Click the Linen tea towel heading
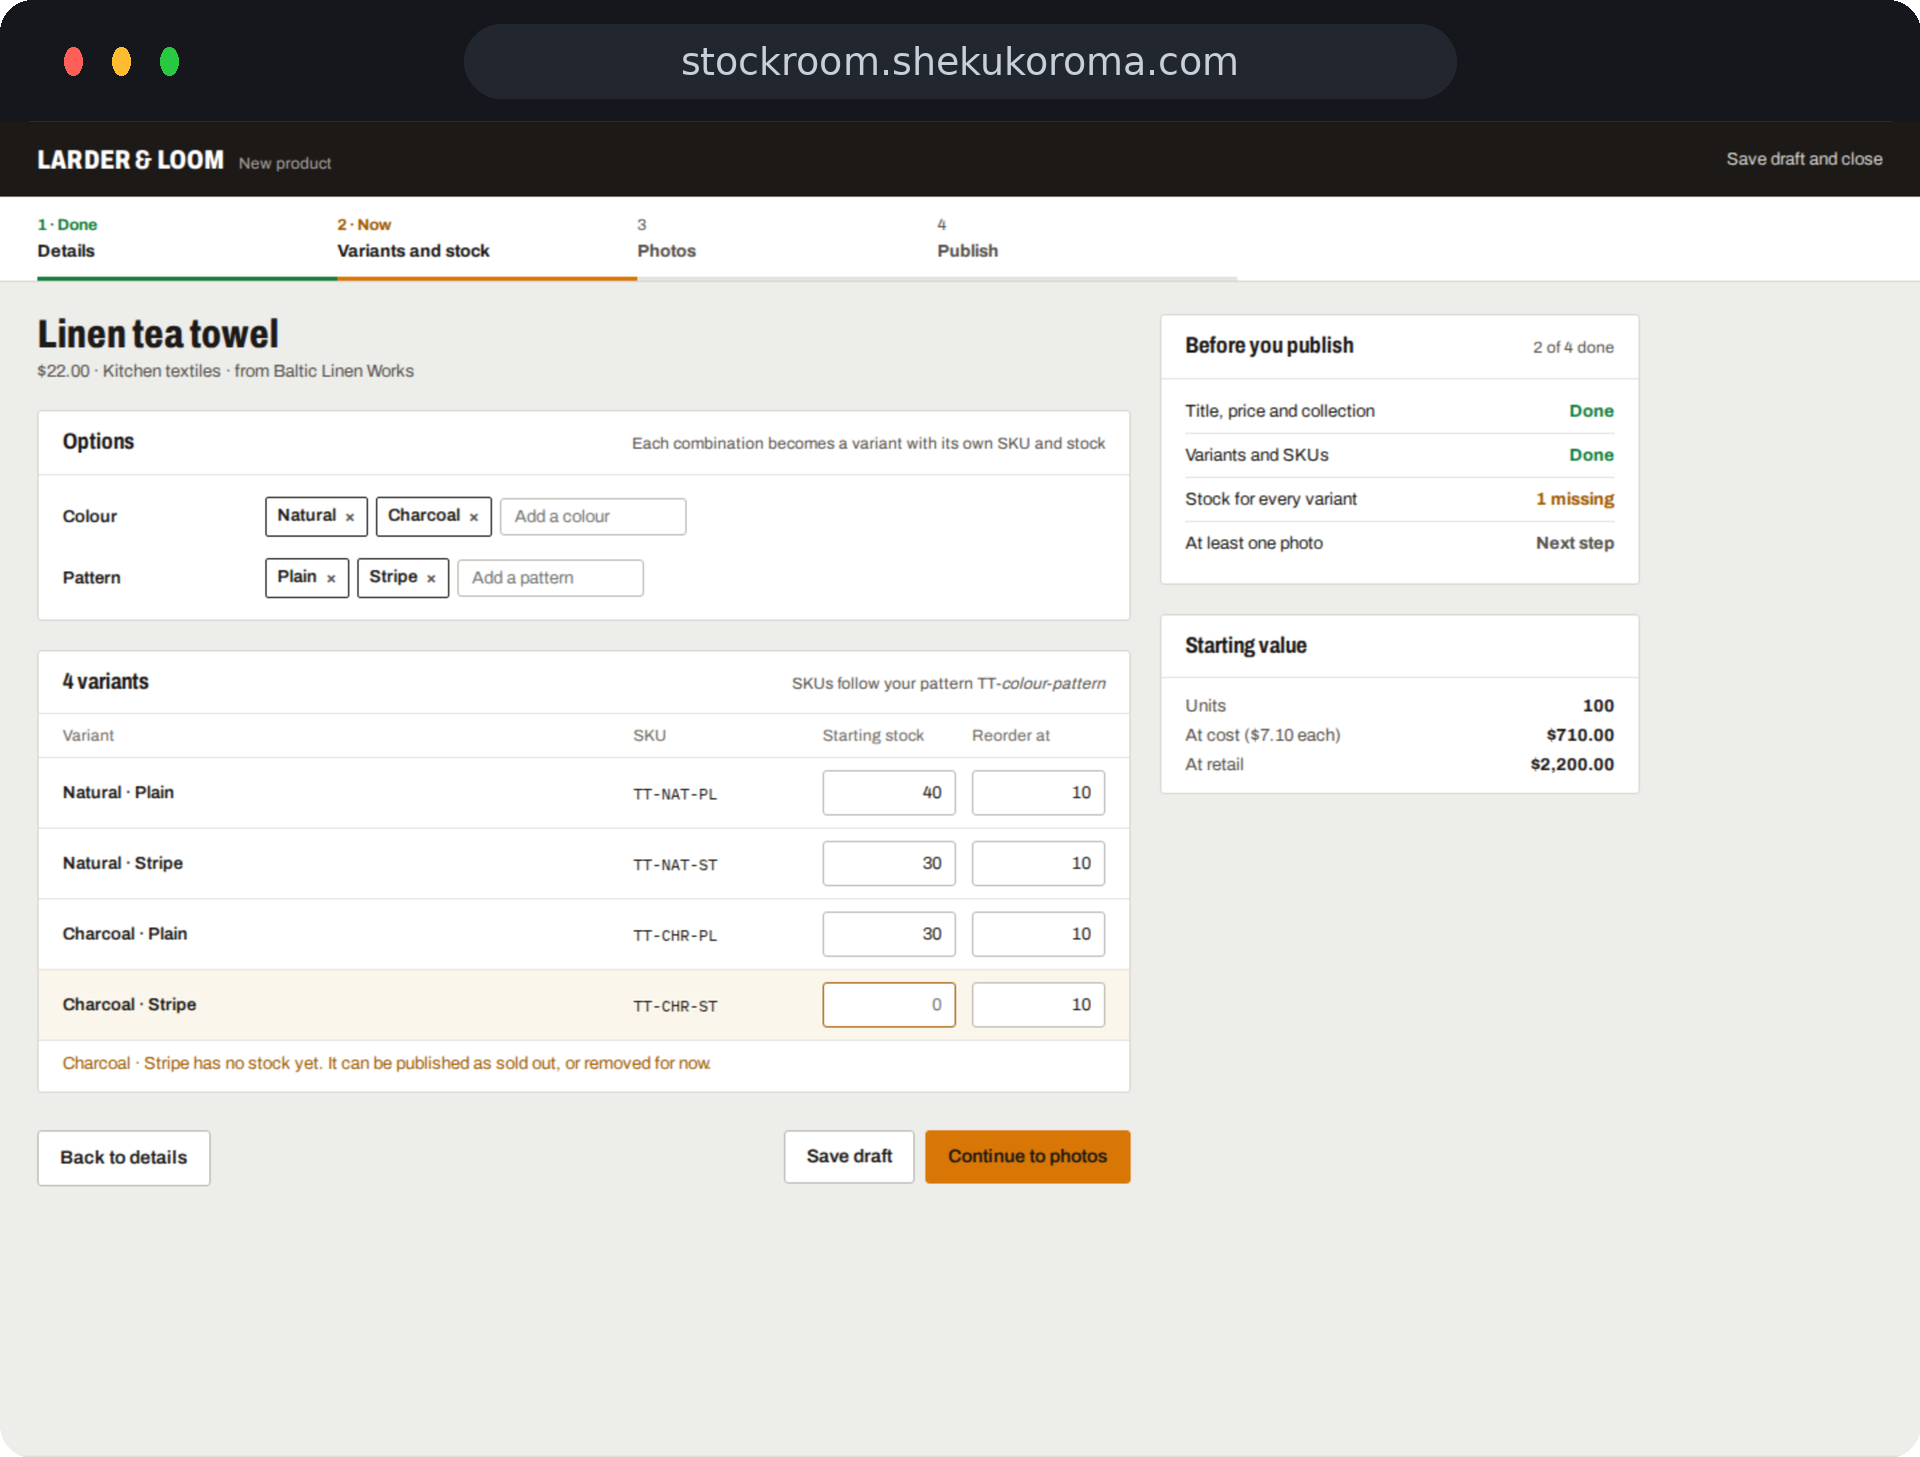This screenshot has height=1457, width=1920. tap(158, 334)
